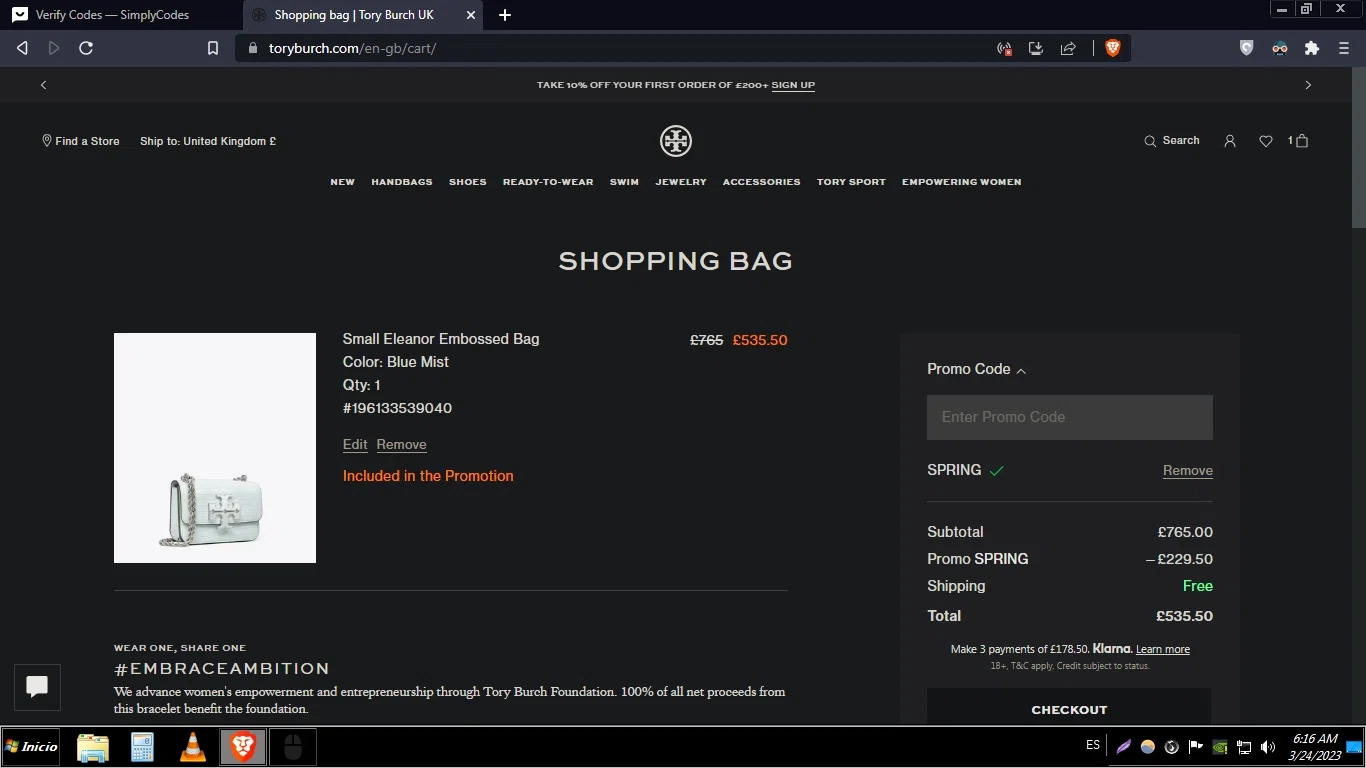Click SIGN UP link in banner
Screen dimensions: 1366x768
pos(793,85)
